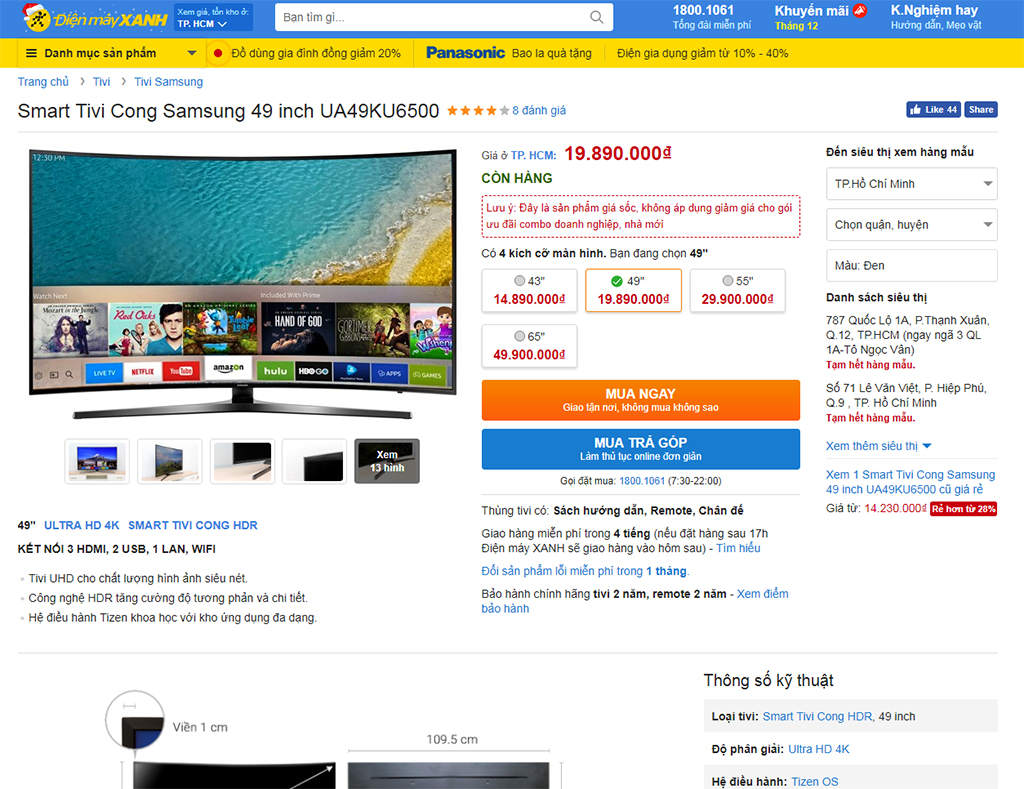This screenshot has width=1024, height=789.
Task: Click the SMART TIVI CONG HDR link
Action: (193, 525)
